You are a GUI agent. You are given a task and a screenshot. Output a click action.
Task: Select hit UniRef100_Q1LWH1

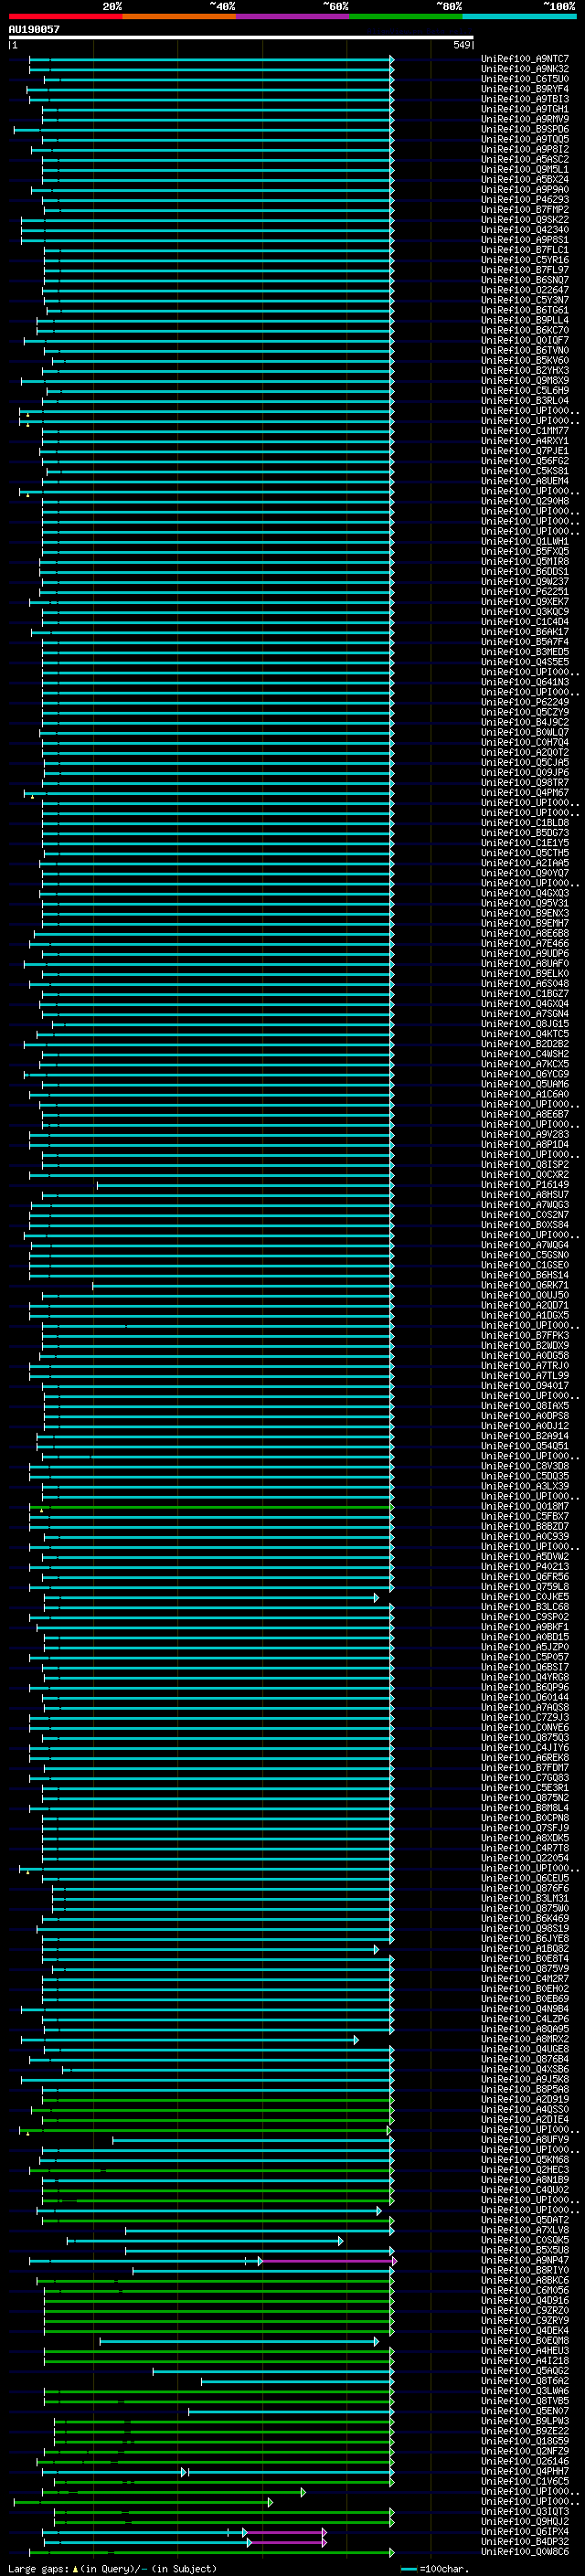[x=525, y=541]
